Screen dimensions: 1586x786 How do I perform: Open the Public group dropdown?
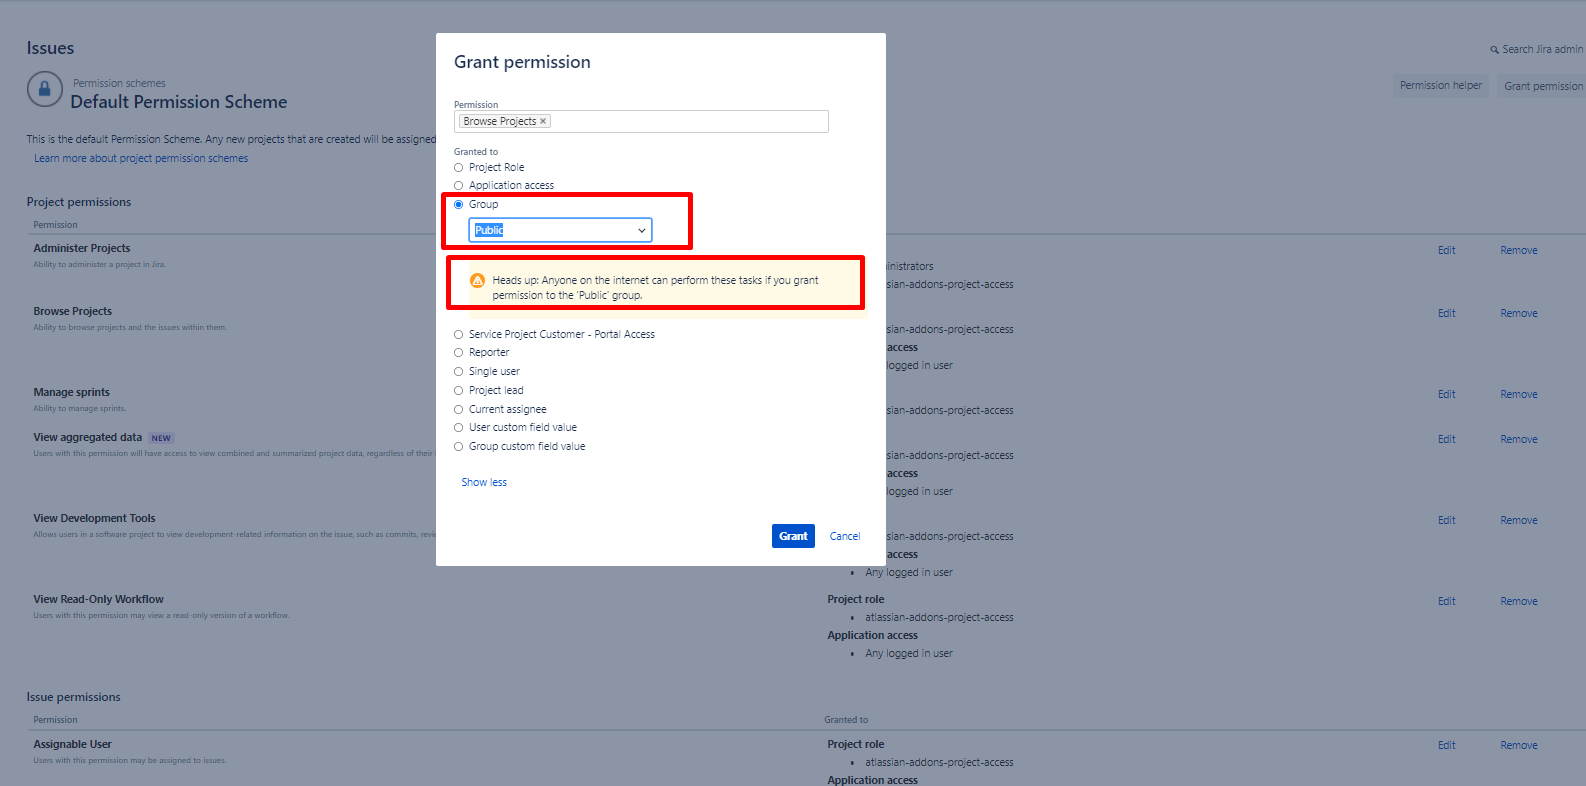[560, 230]
